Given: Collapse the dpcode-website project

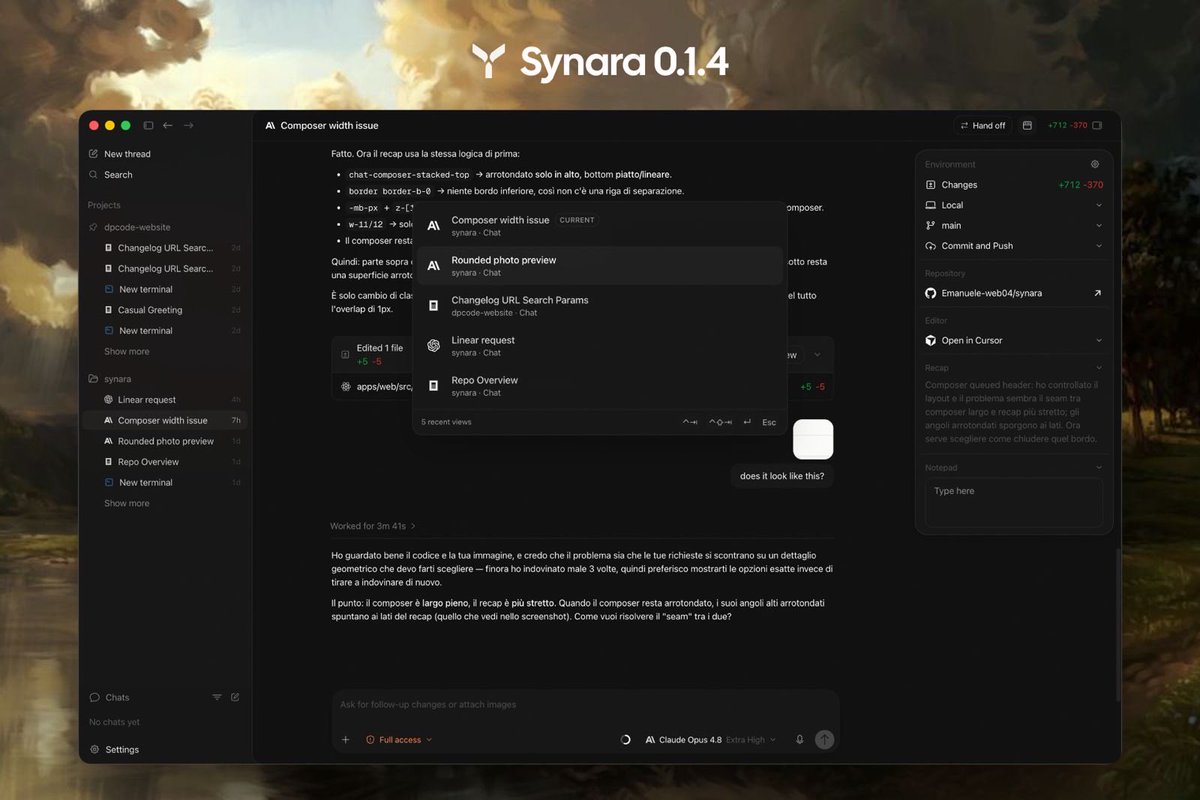Looking at the screenshot, I should (137, 227).
